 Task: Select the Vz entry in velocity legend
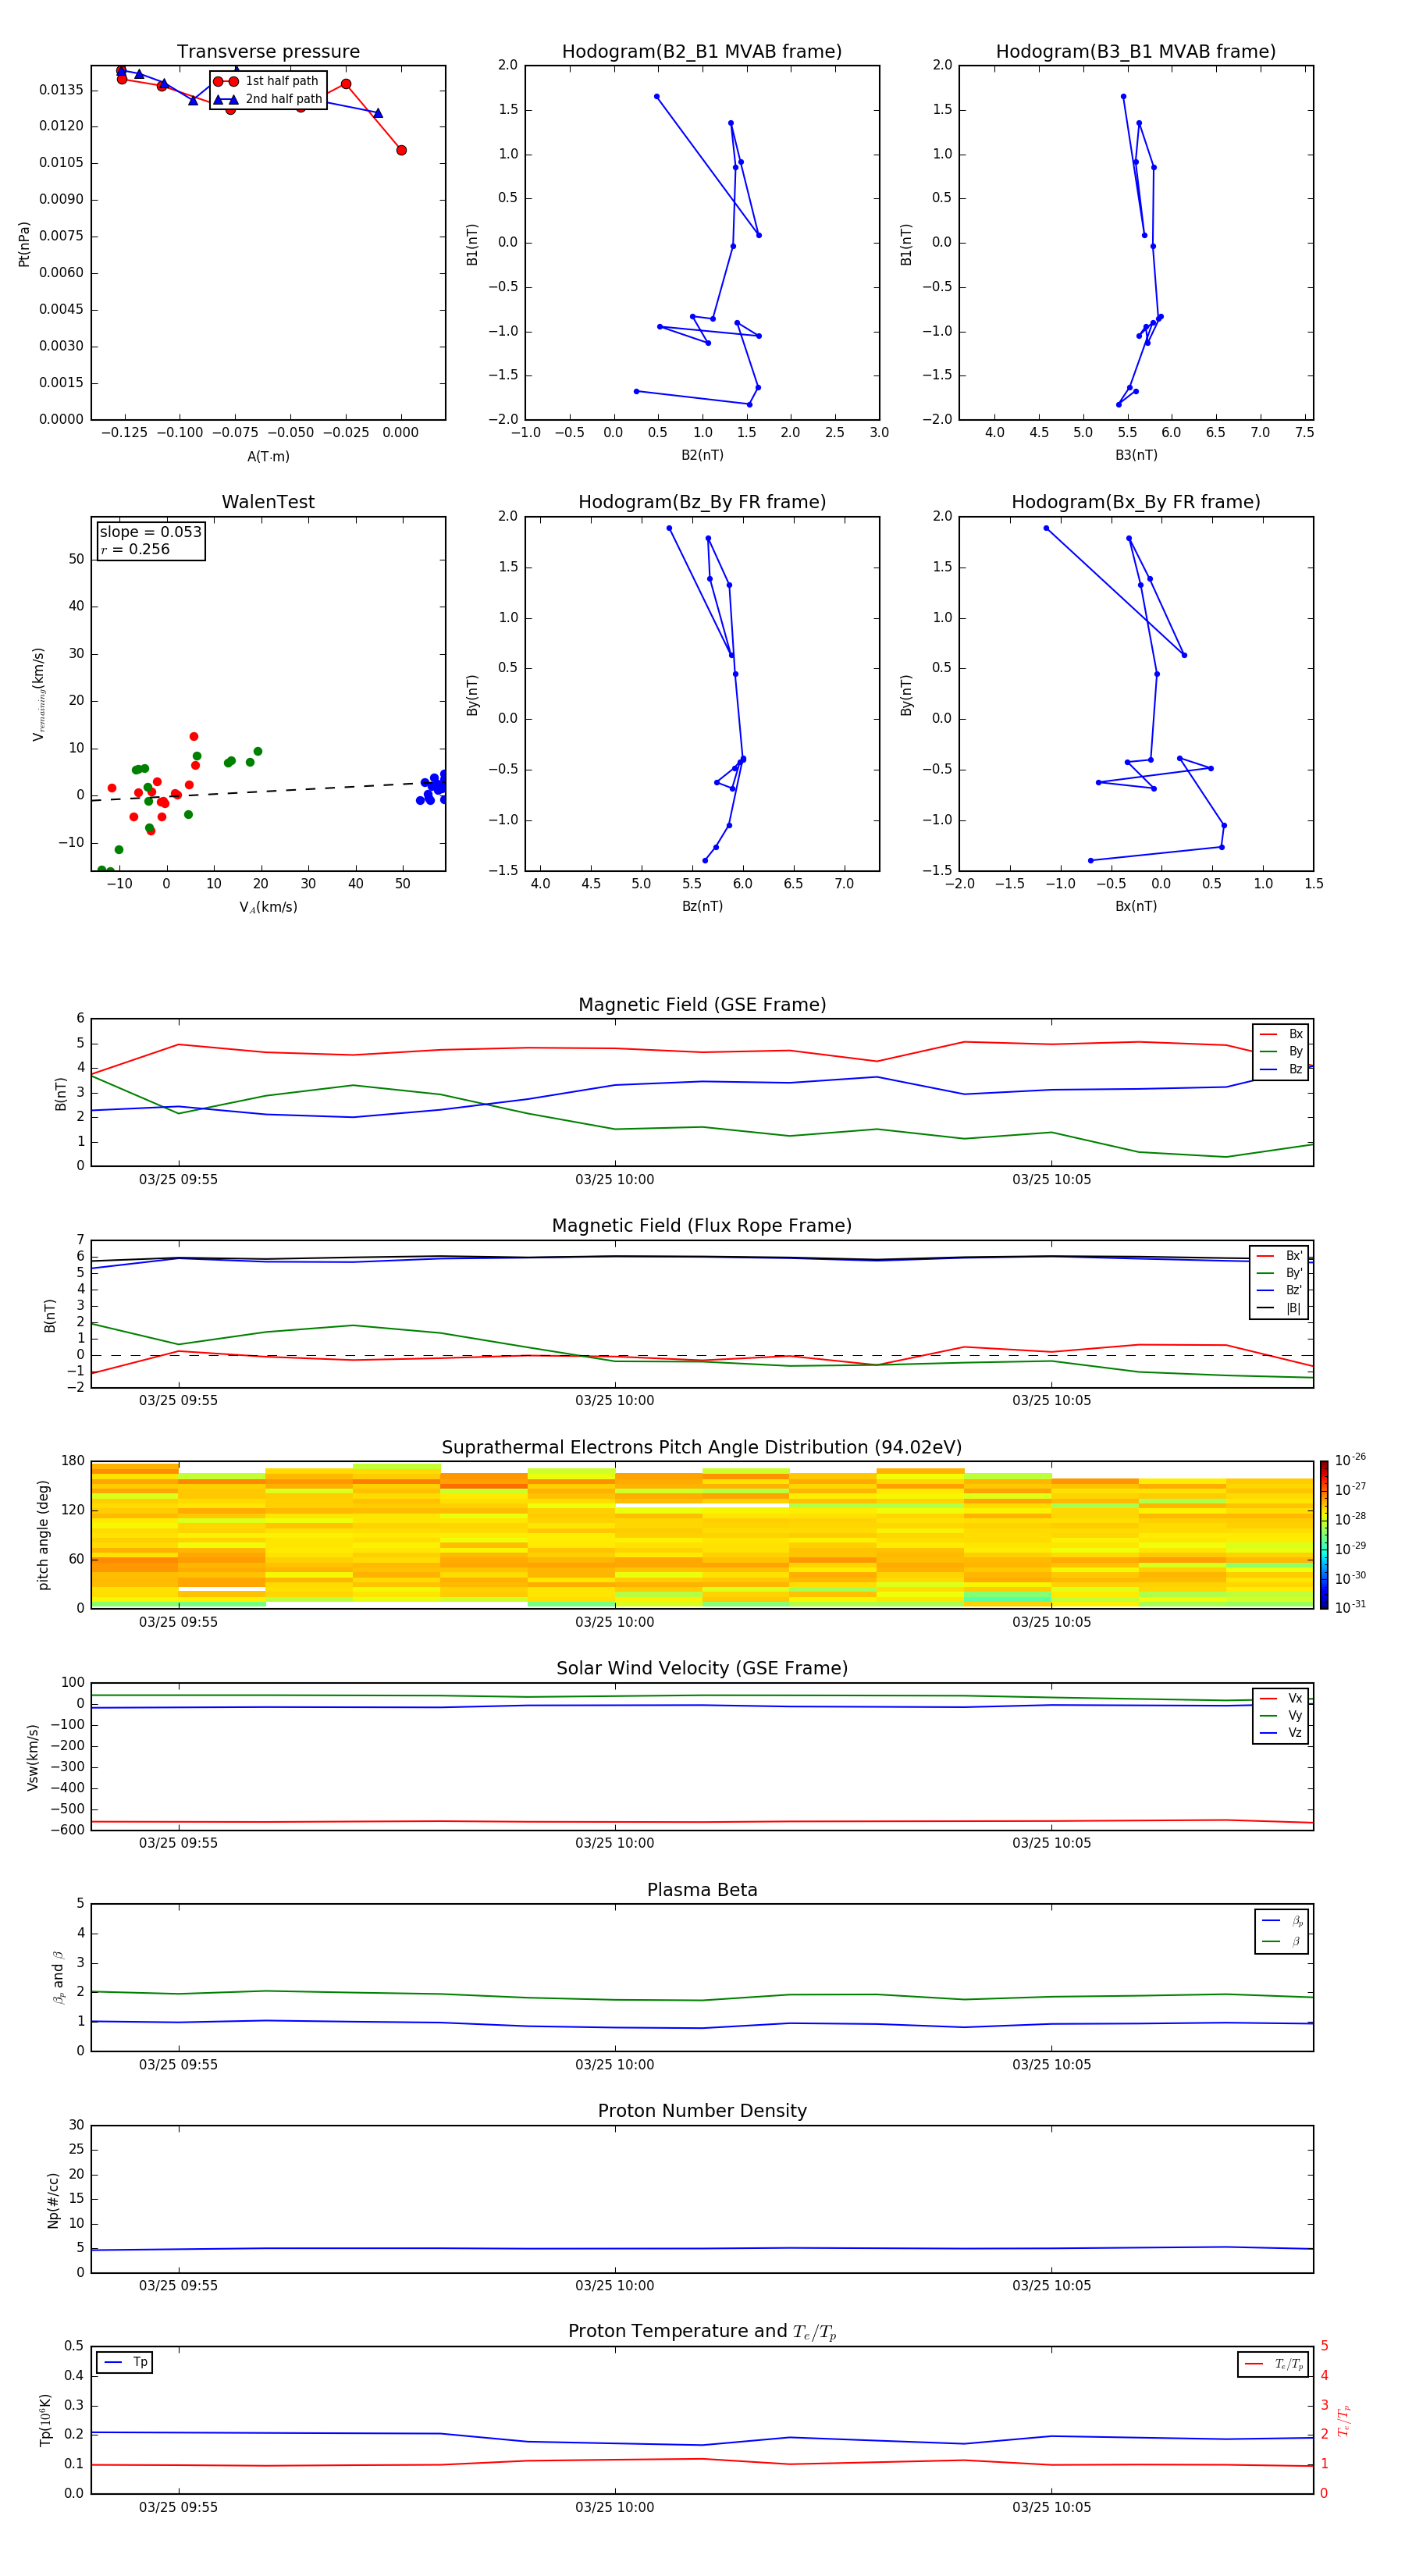[1281, 1733]
